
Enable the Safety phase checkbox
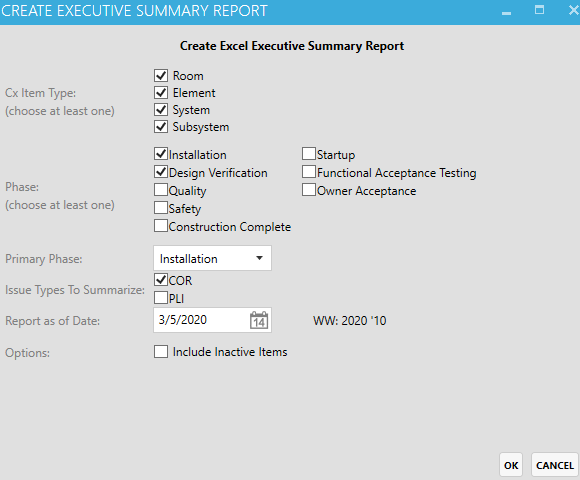click(x=161, y=207)
